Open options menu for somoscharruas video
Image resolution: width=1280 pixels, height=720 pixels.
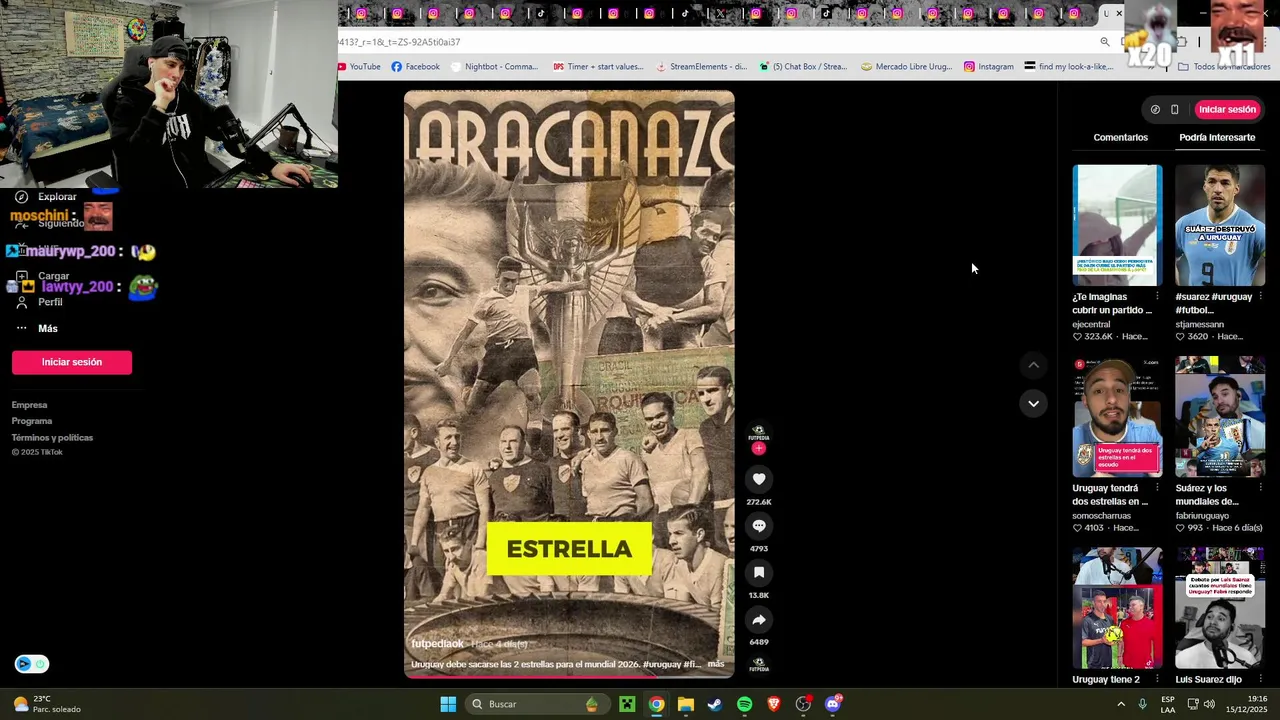[1158, 488]
